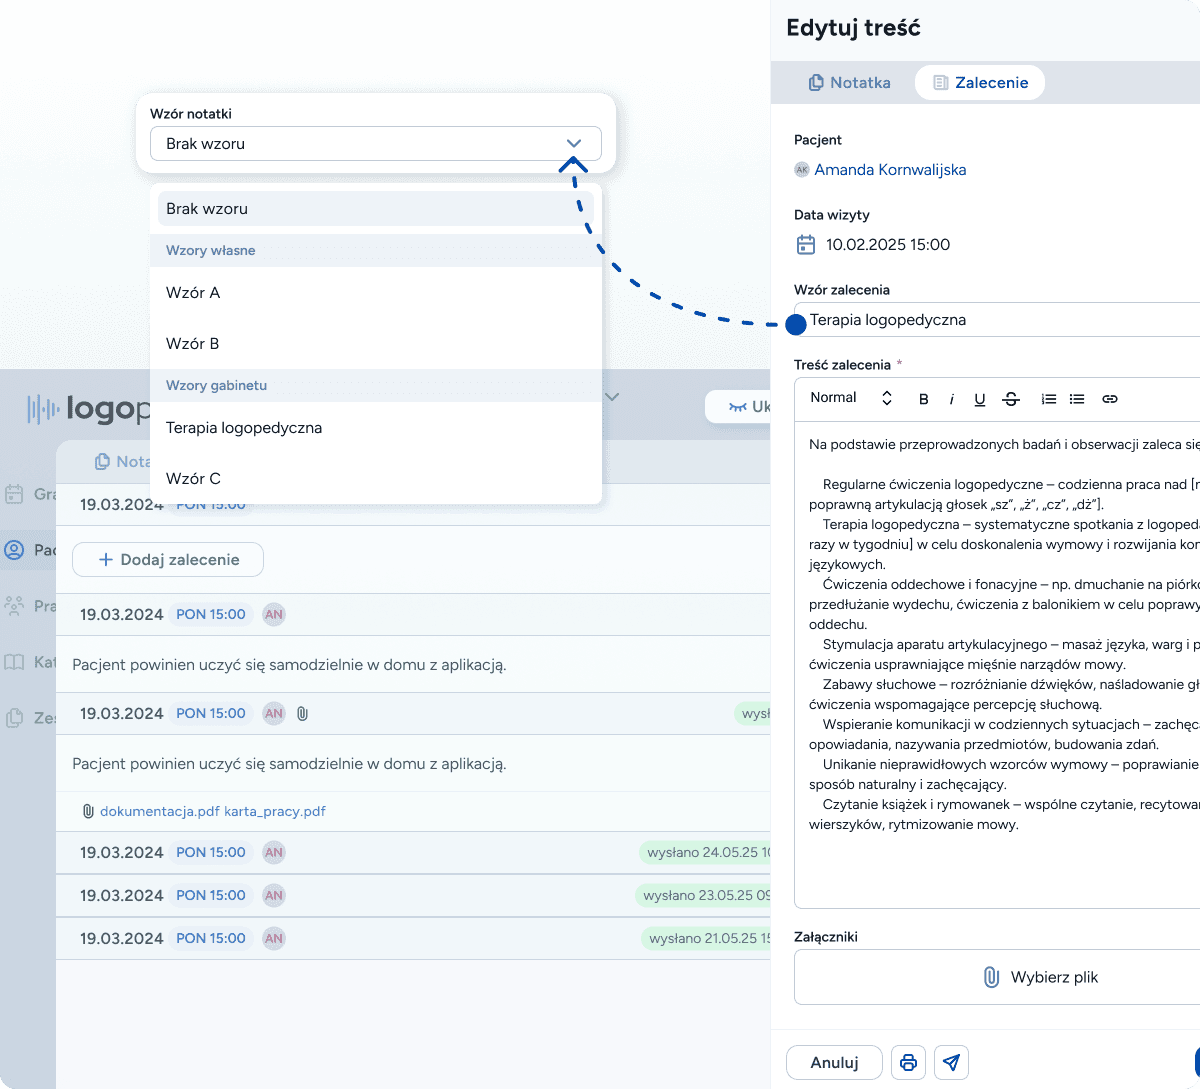The width and height of the screenshot is (1200, 1089).
Task: Insert a numbered list
Action: pyautogui.click(x=1048, y=399)
